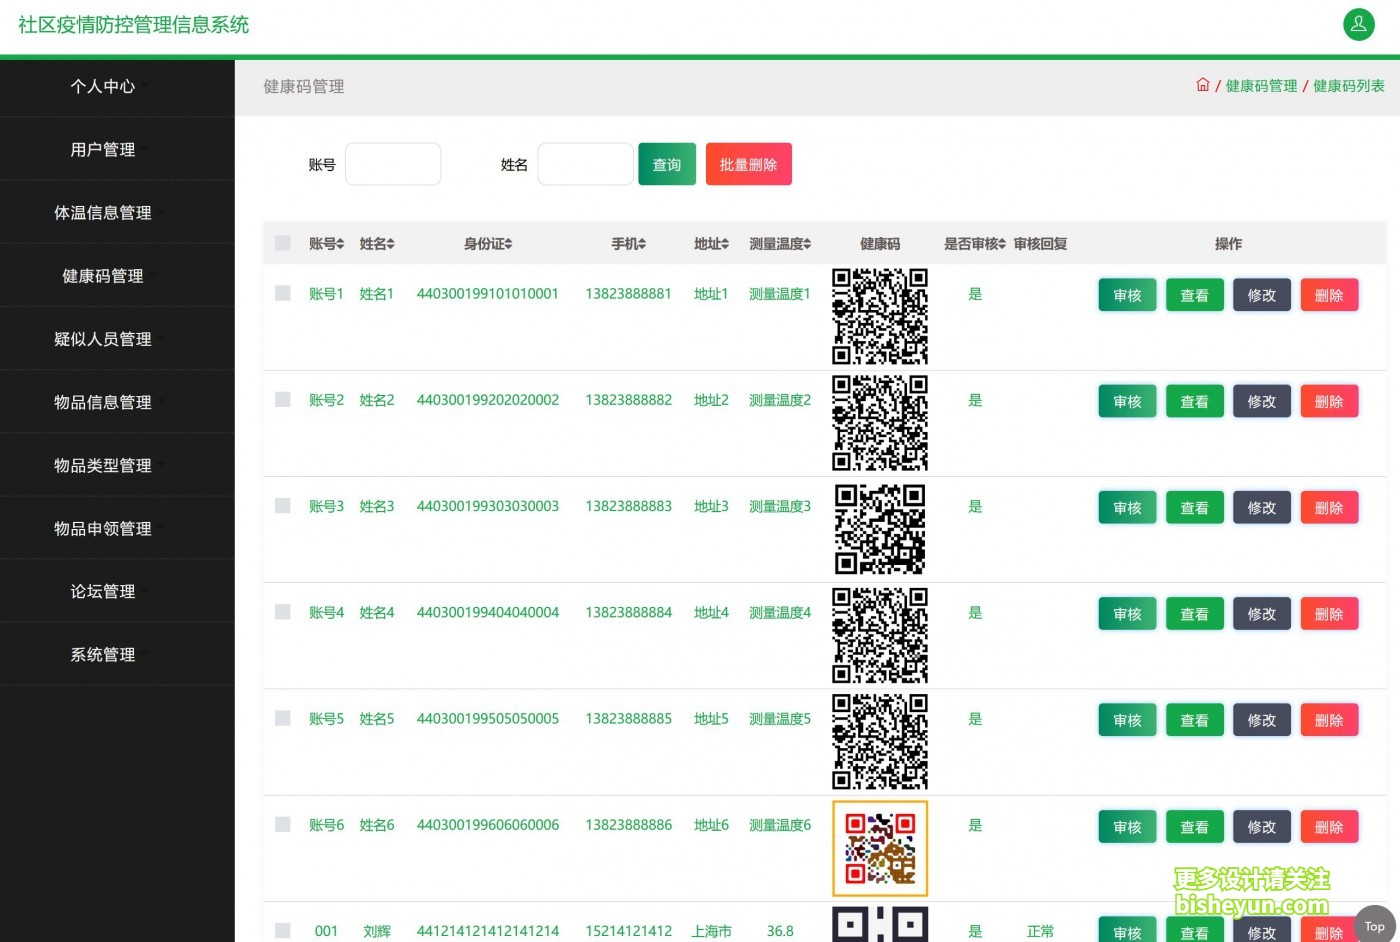The width and height of the screenshot is (1400, 942).
Task: Sort table by 是否审核 column
Action: [x=975, y=244]
